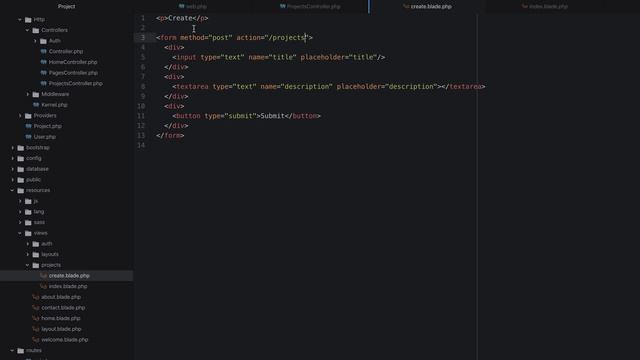
Task: Click the views folder icon
Action: [28, 233]
